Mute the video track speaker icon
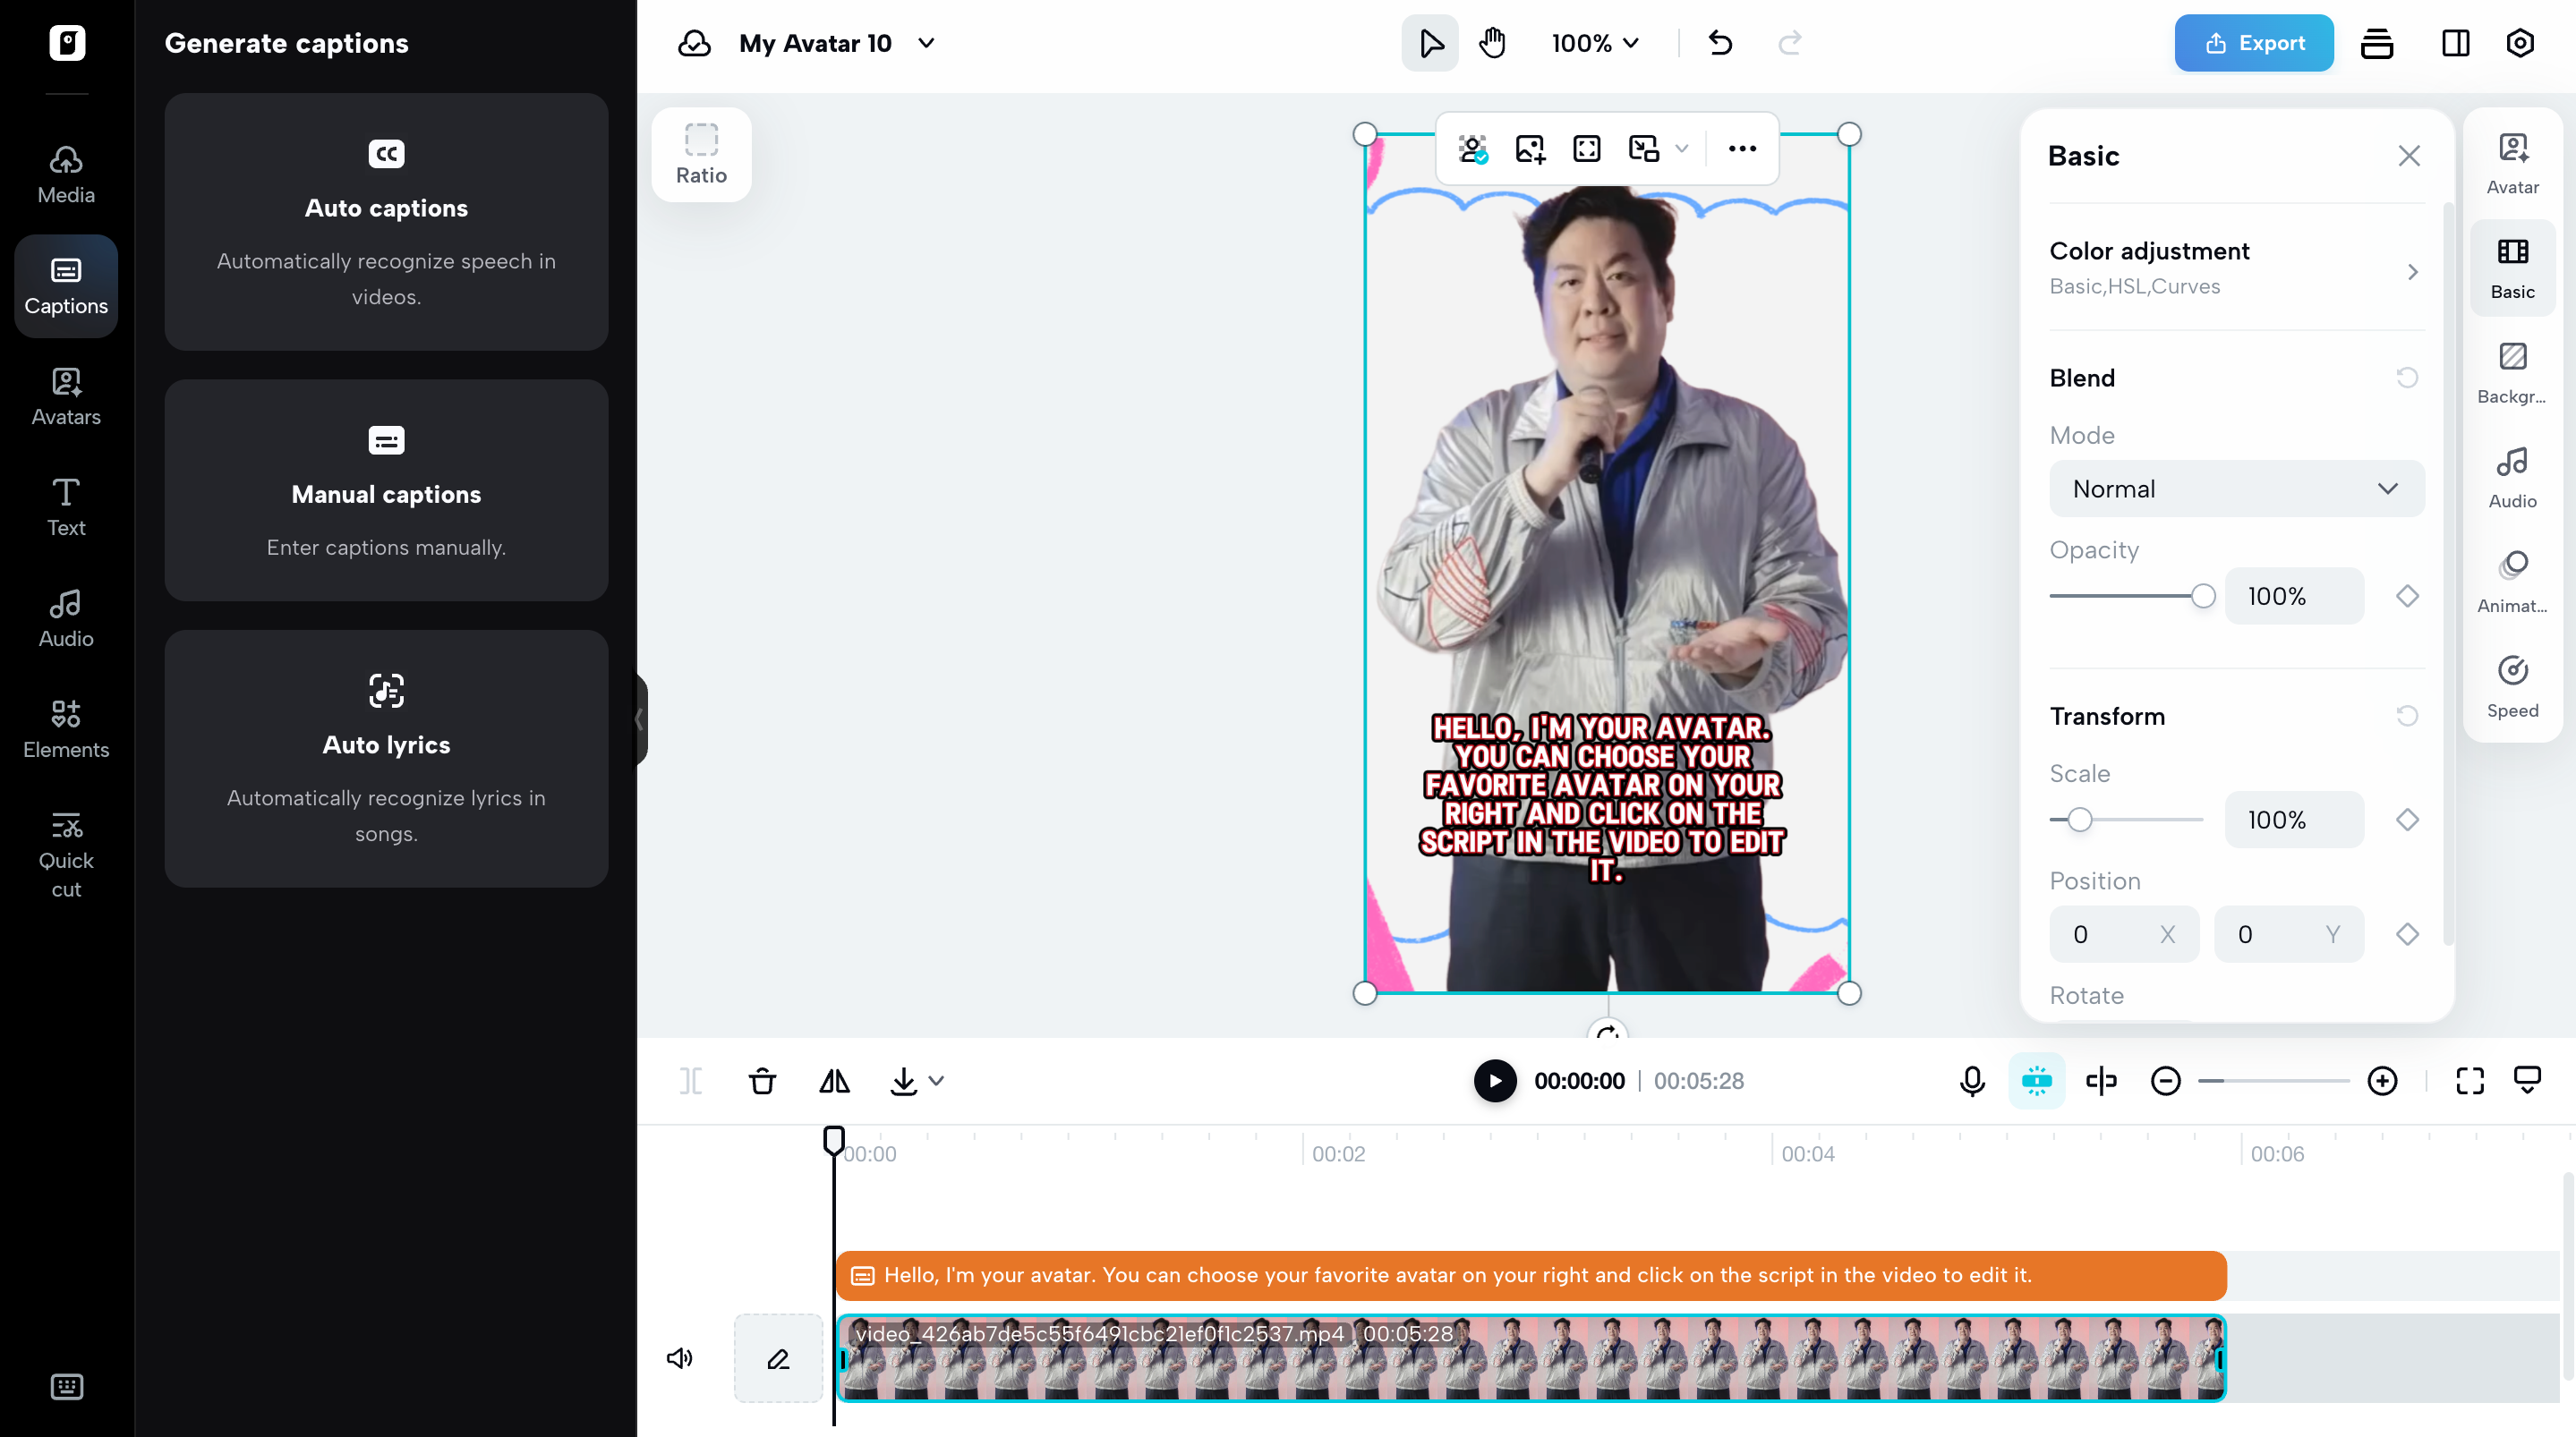Image resolution: width=2576 pixels, height=1437 pixels. coord(680,1358)
